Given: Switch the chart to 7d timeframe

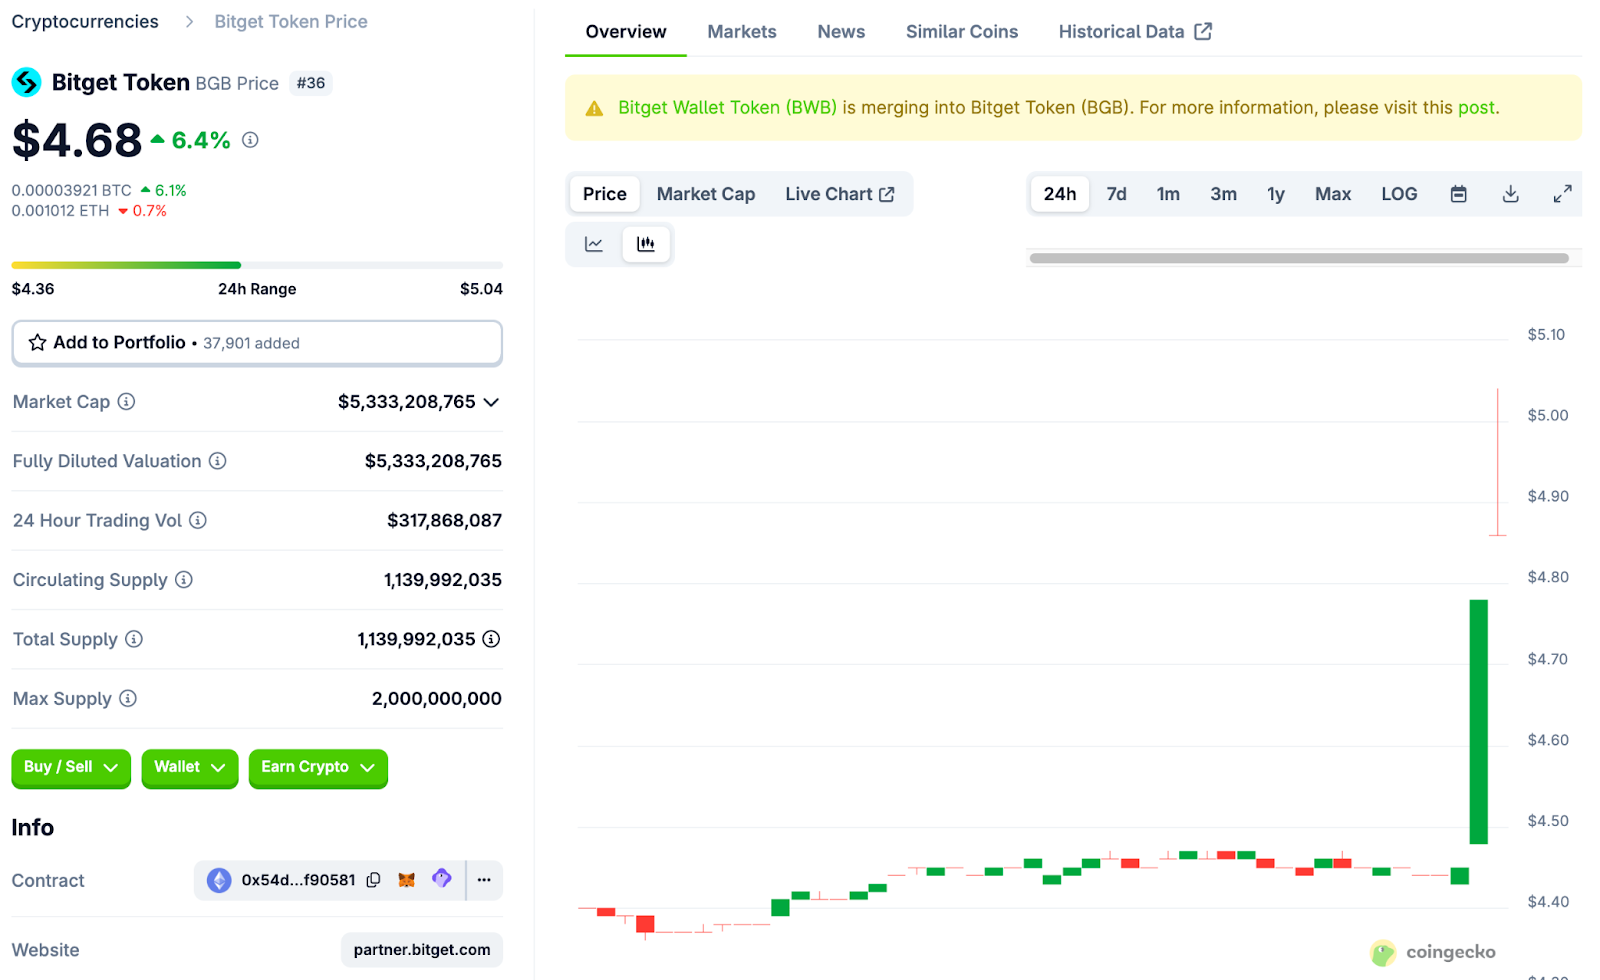Looking at the screenshot, I should (x=1116, y=193).
